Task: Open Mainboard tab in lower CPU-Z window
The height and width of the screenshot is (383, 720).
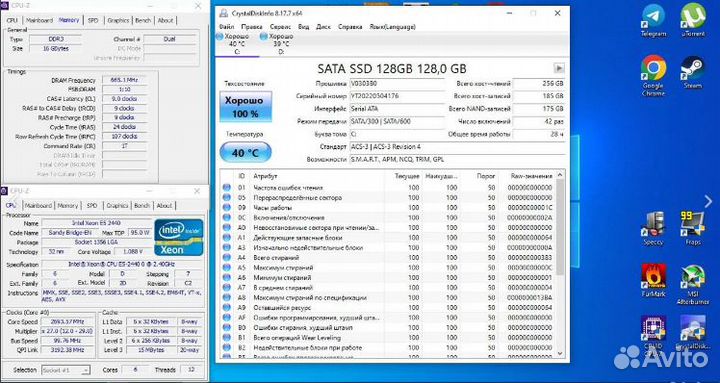Action: click(39, 205)
